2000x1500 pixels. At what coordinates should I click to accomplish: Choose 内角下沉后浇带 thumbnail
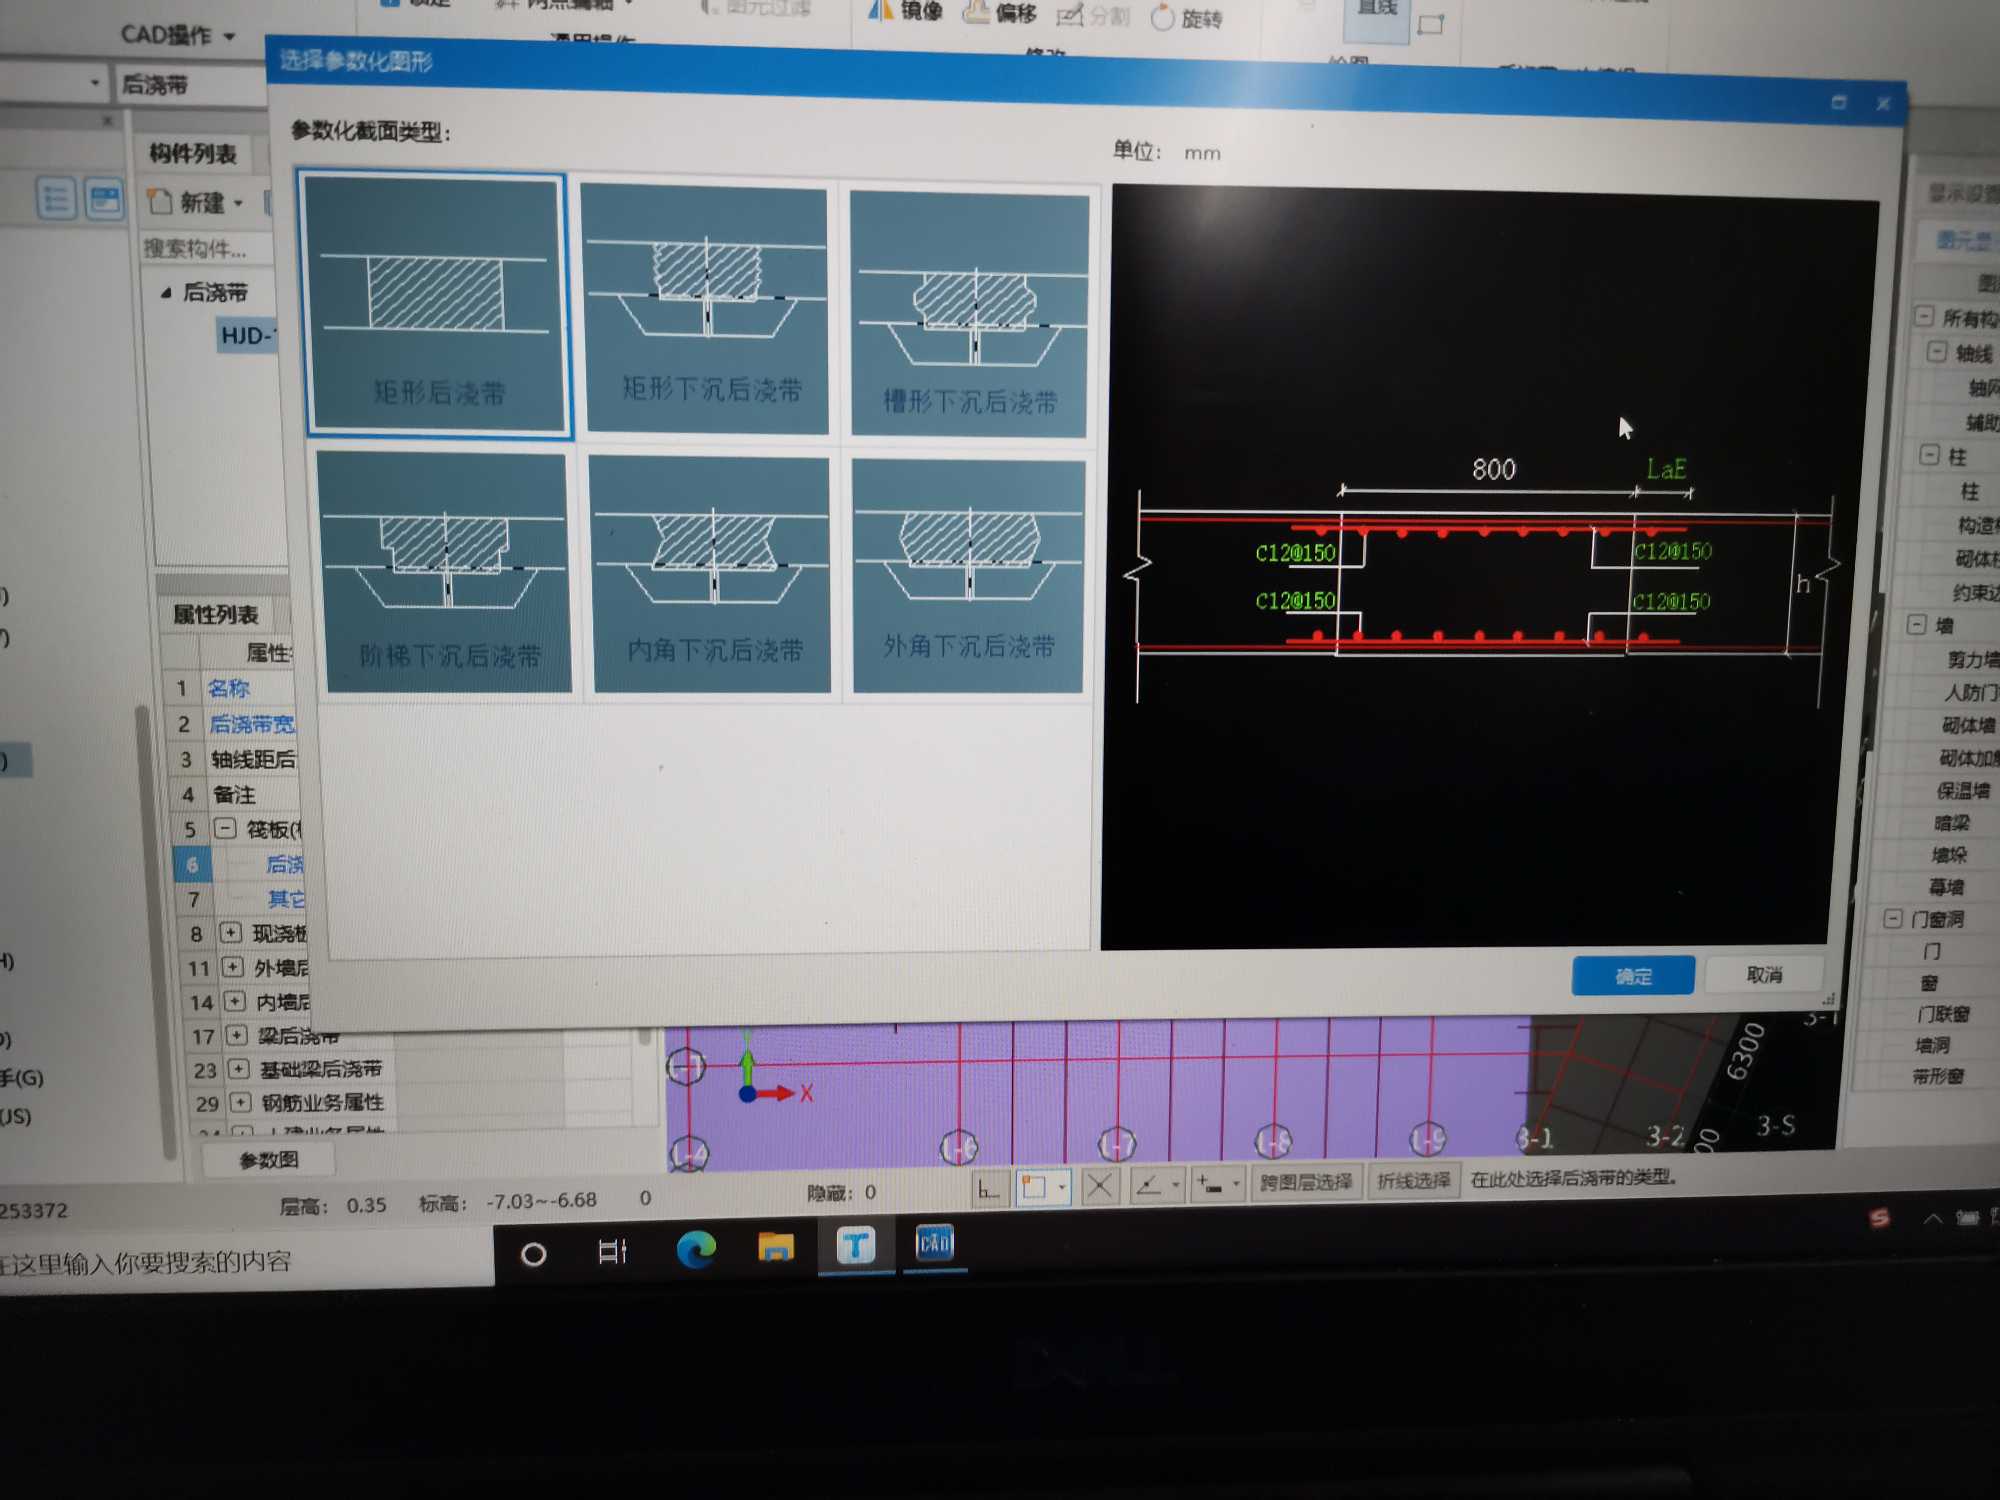[711, 574]
